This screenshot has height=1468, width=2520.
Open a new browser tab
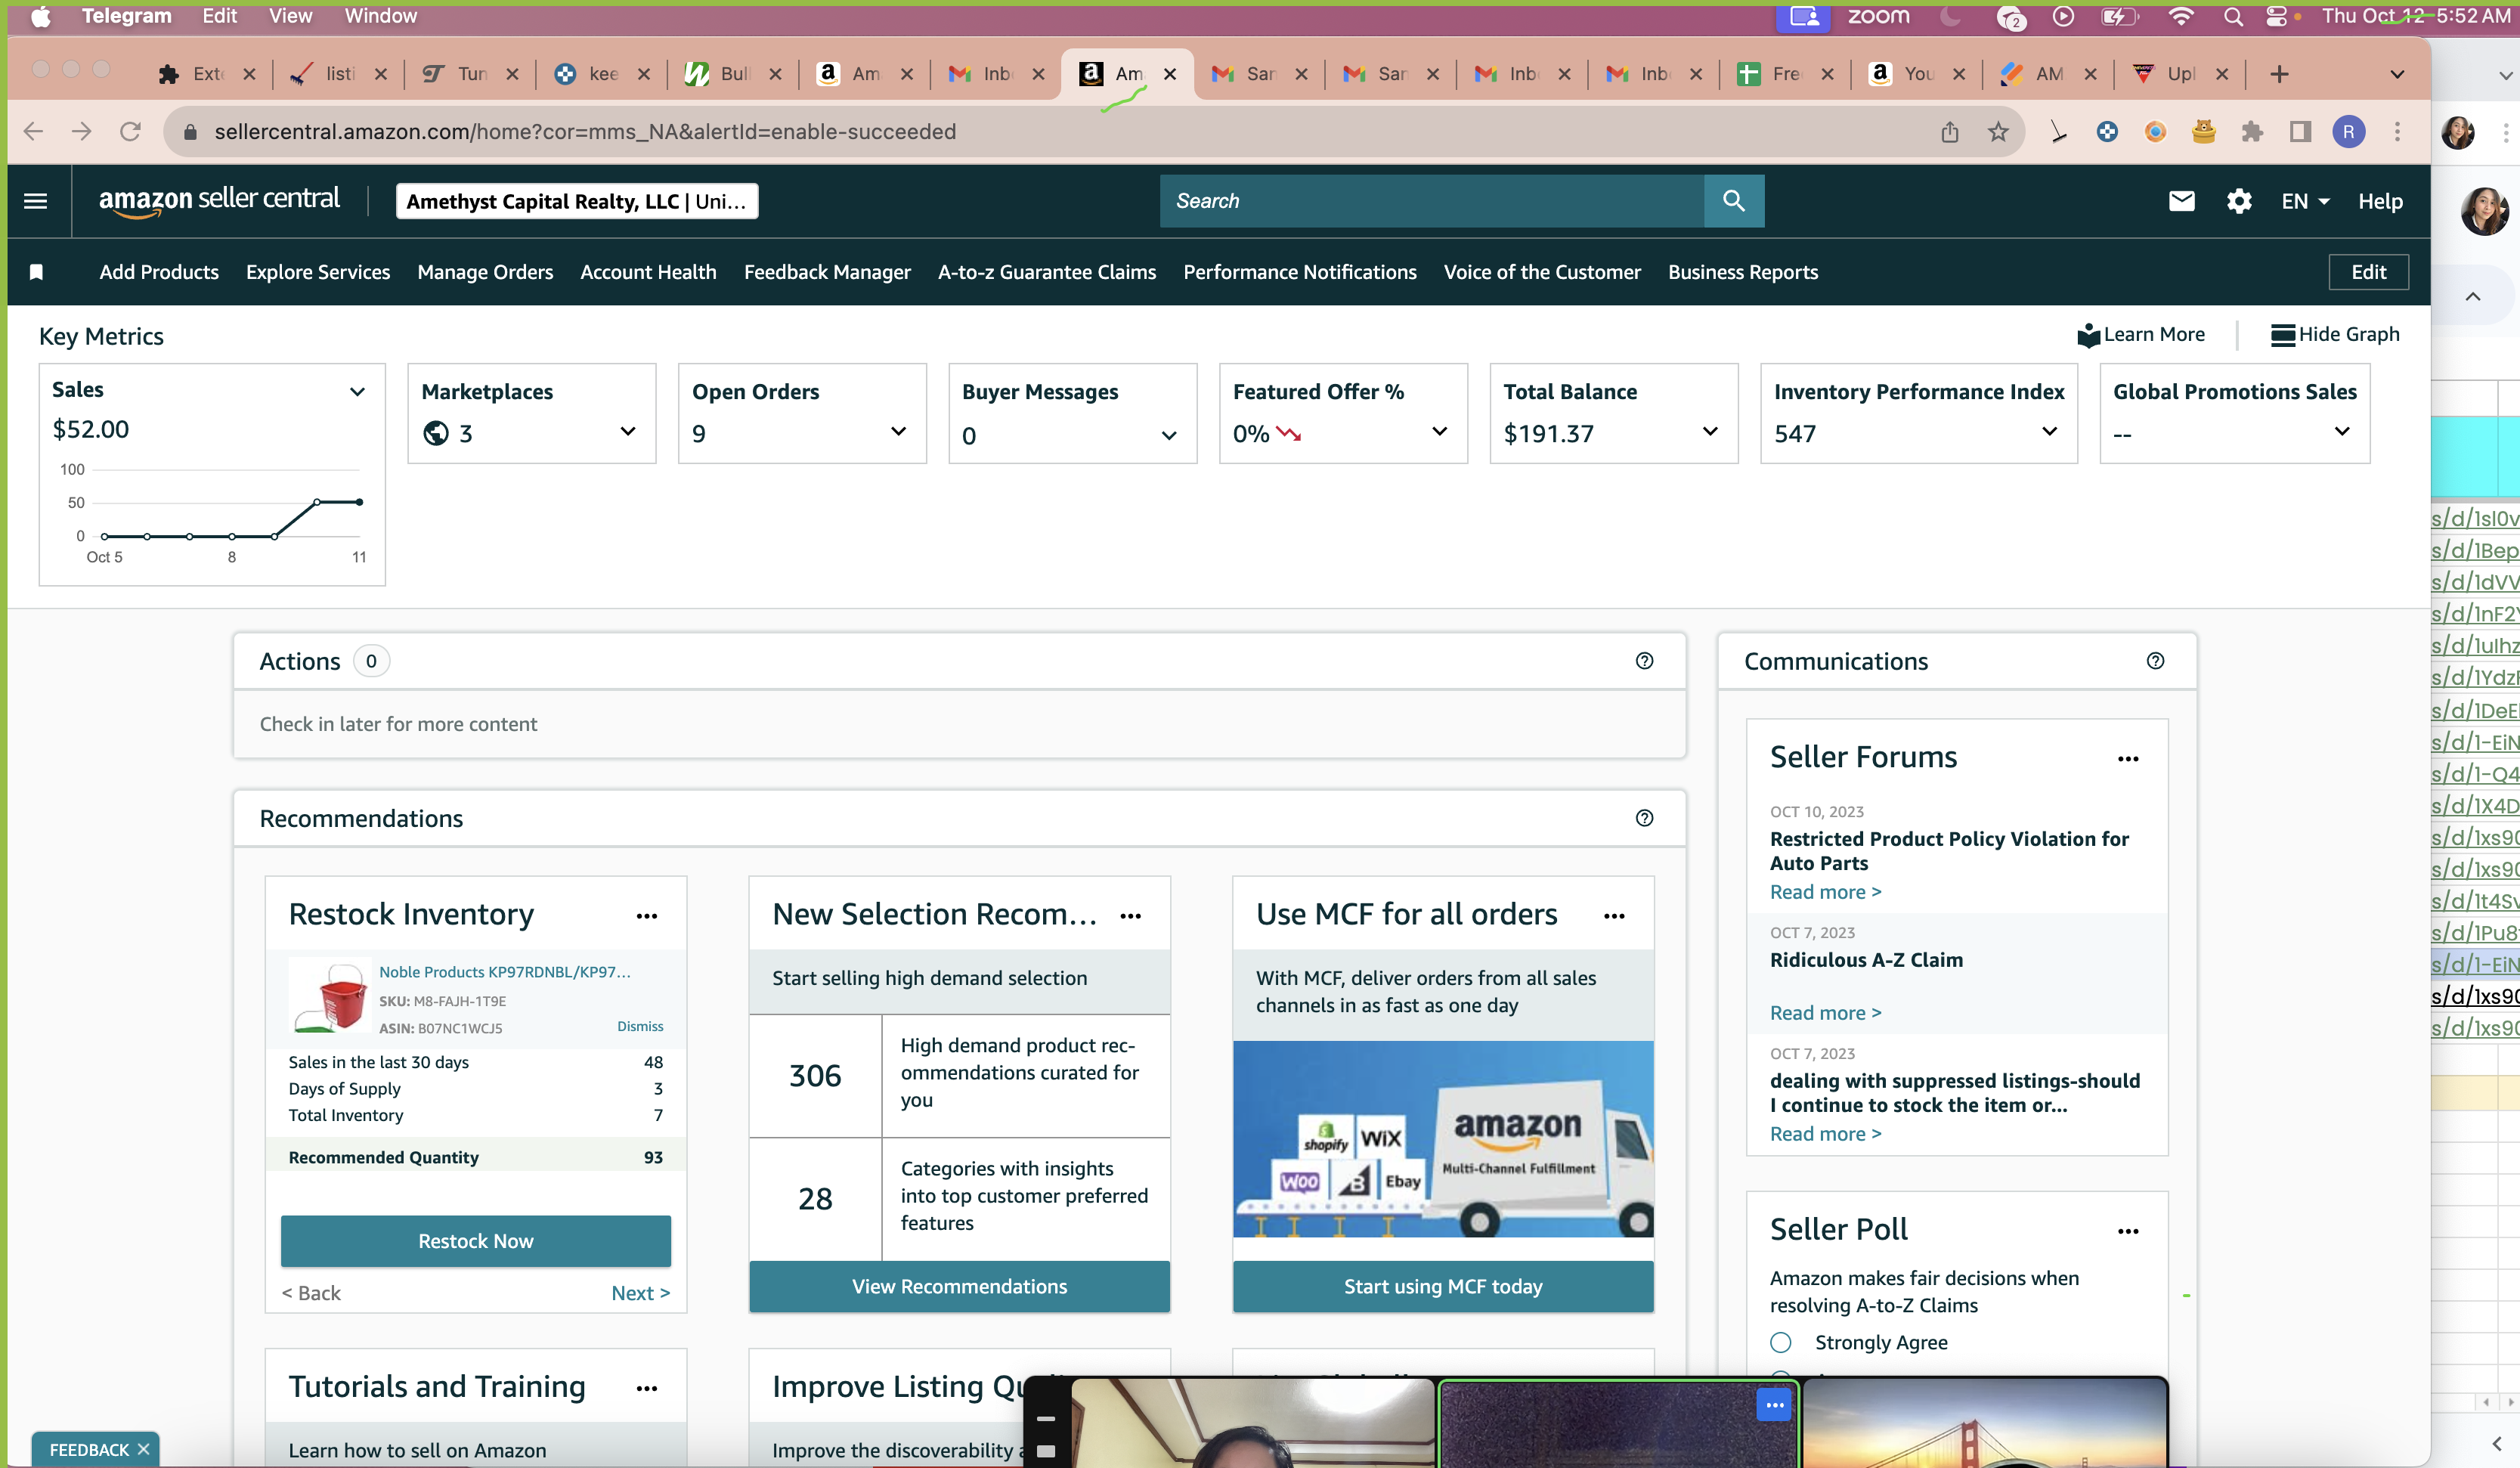(x=2279, y=74)
